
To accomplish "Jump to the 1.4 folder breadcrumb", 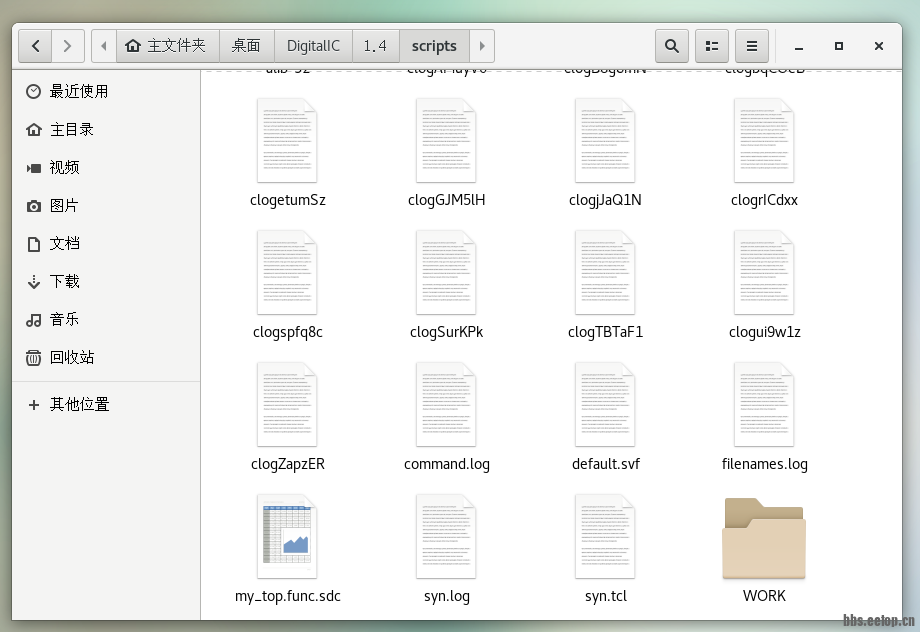I will (375, 46).
